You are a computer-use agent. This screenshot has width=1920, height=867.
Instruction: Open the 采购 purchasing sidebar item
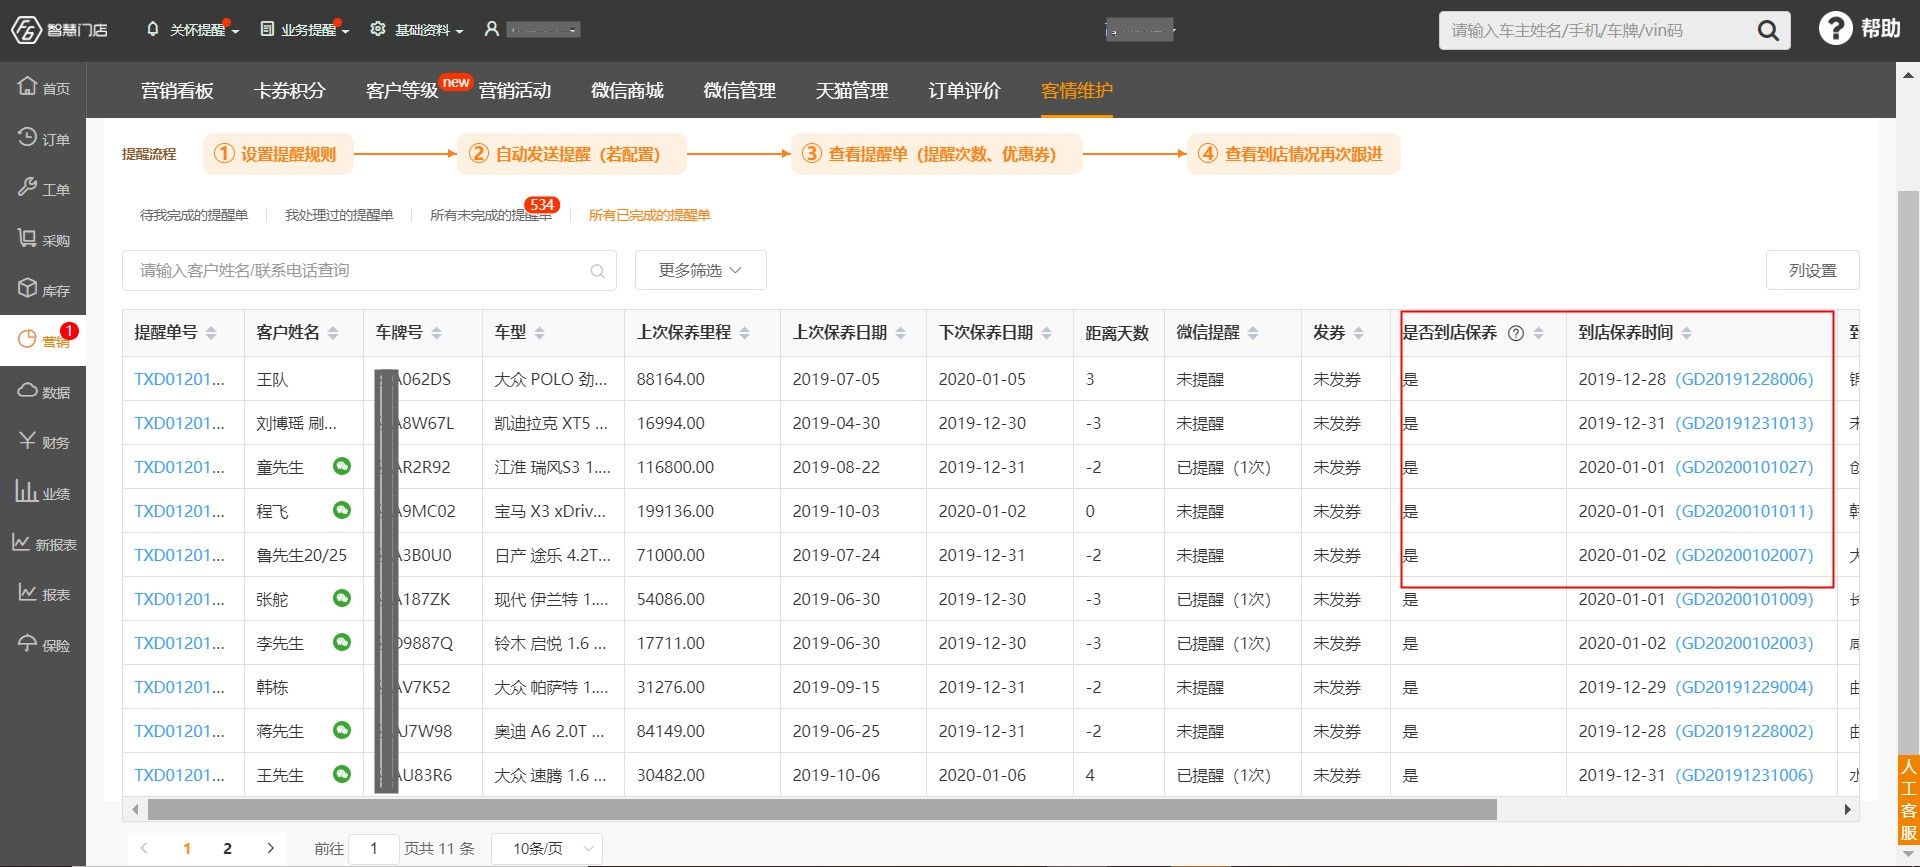pos(43,239)
